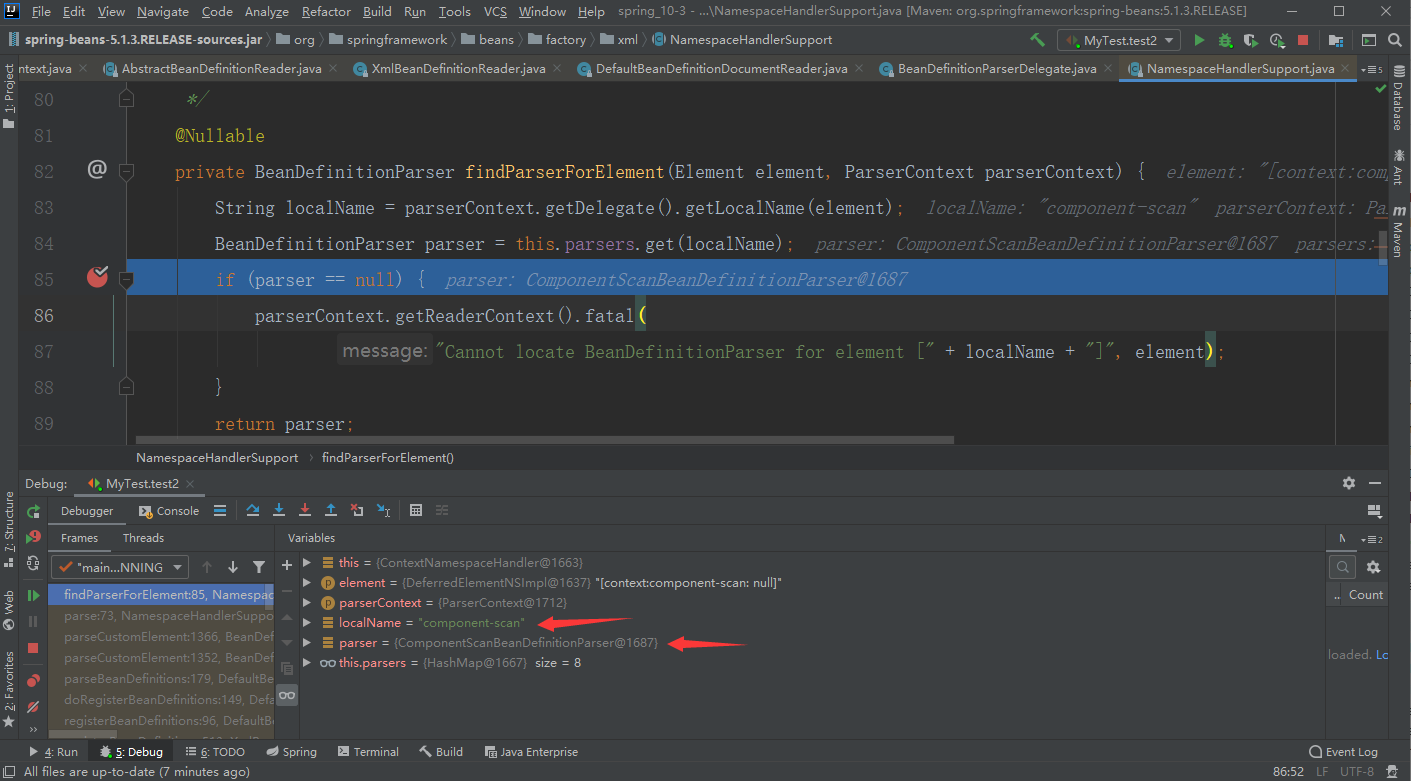Click the Count column header
This screenshot has width=1411, height=781.
[1365, 595]
